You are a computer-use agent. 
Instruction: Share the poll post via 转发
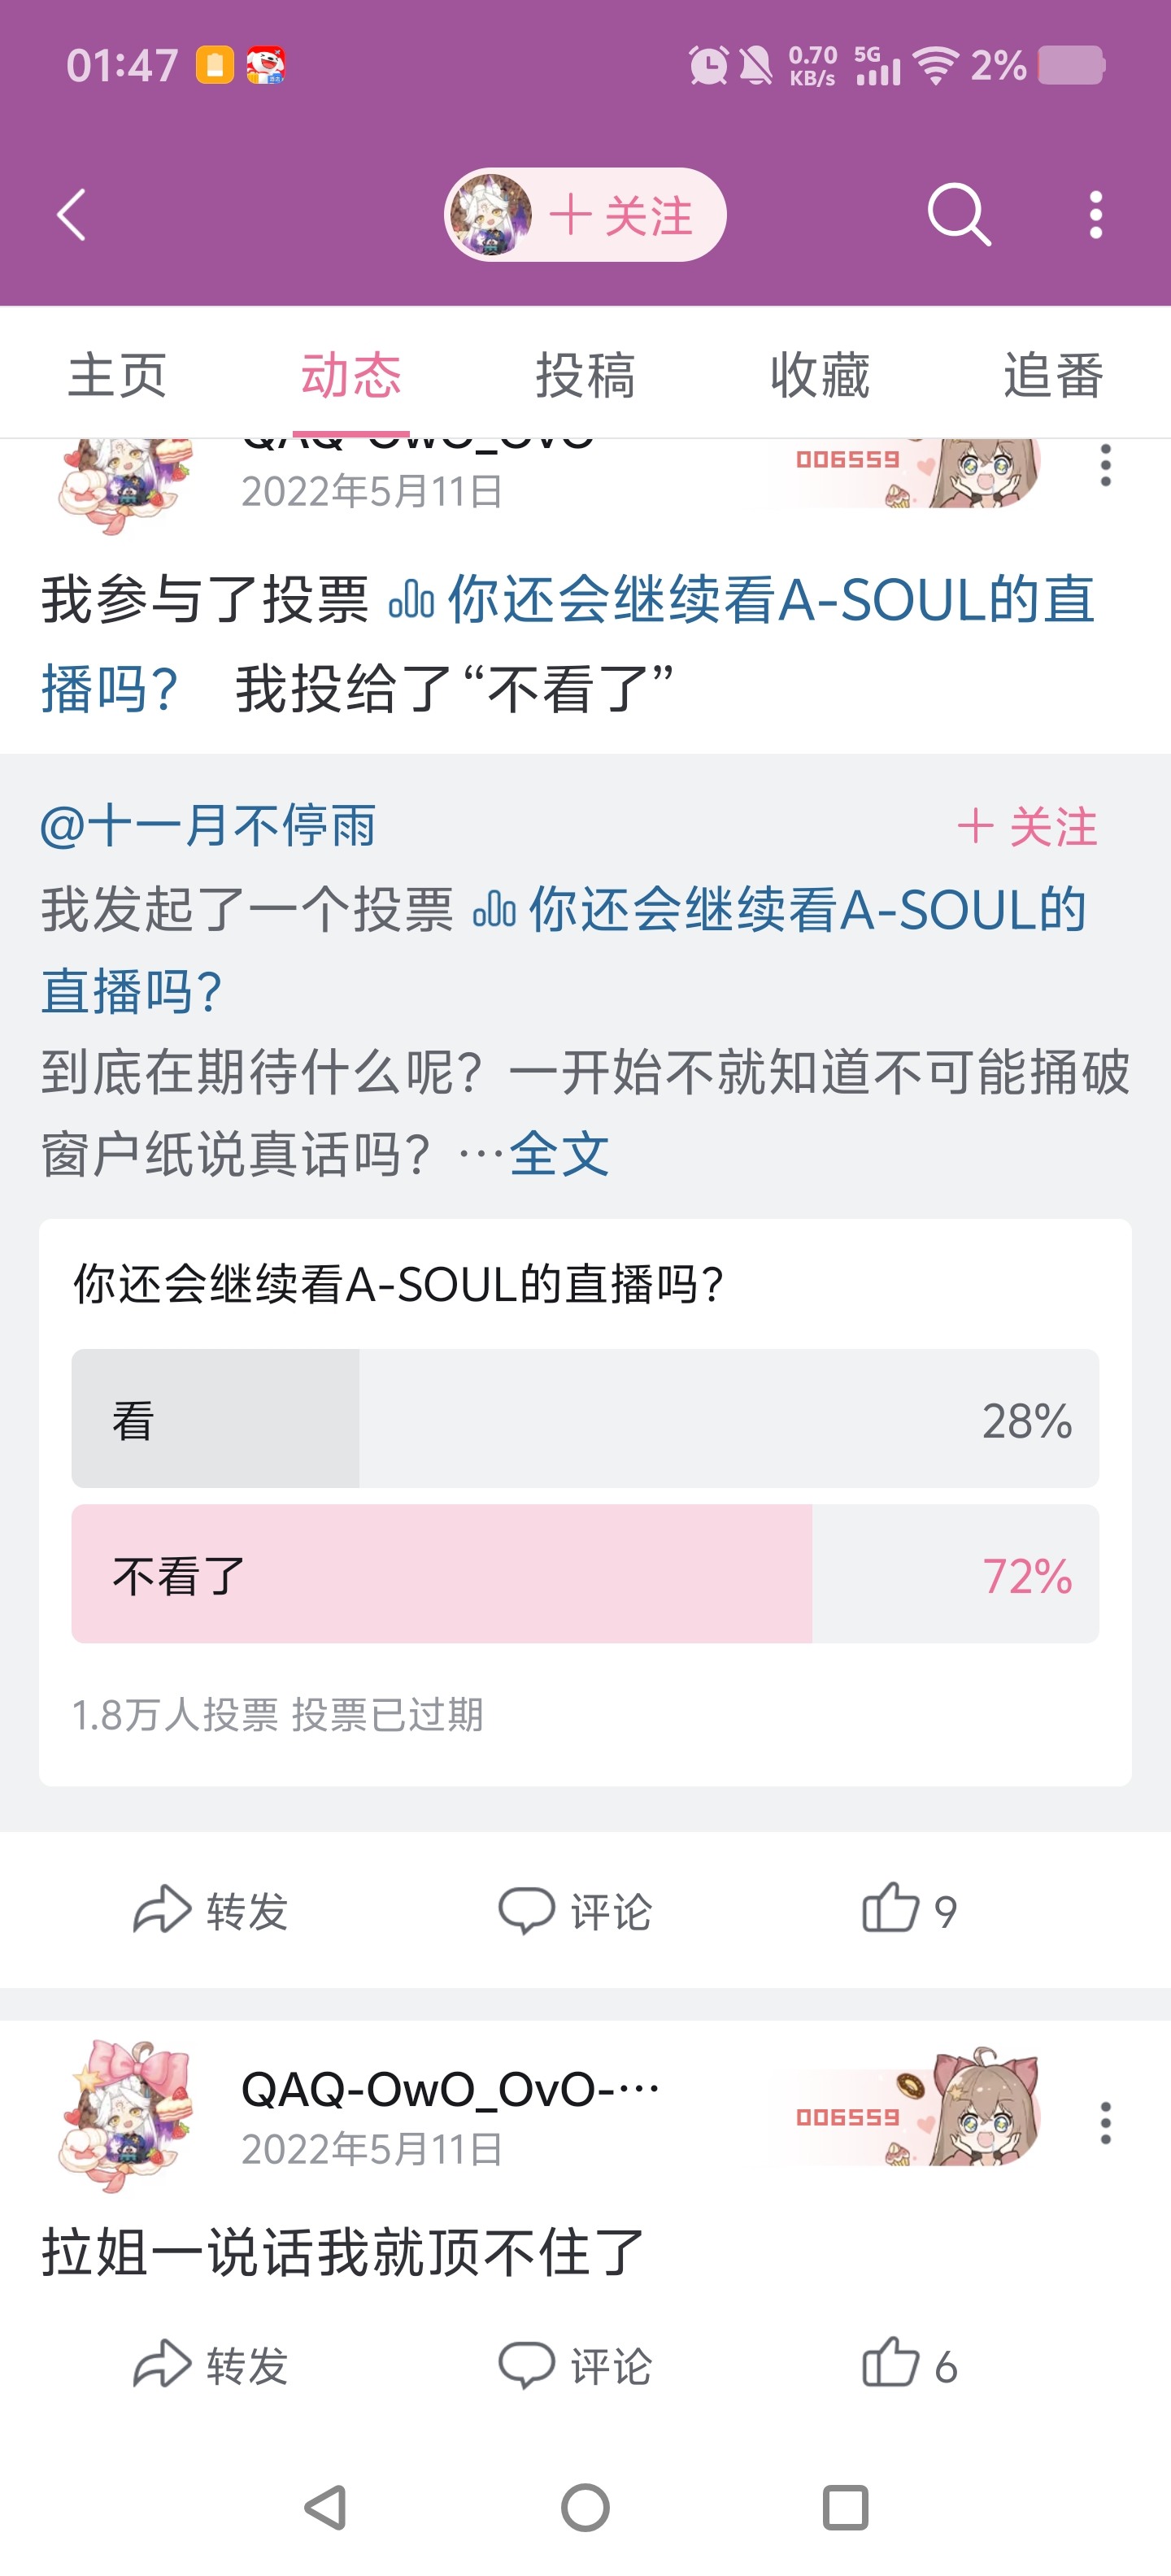(x=211, y=1910)
